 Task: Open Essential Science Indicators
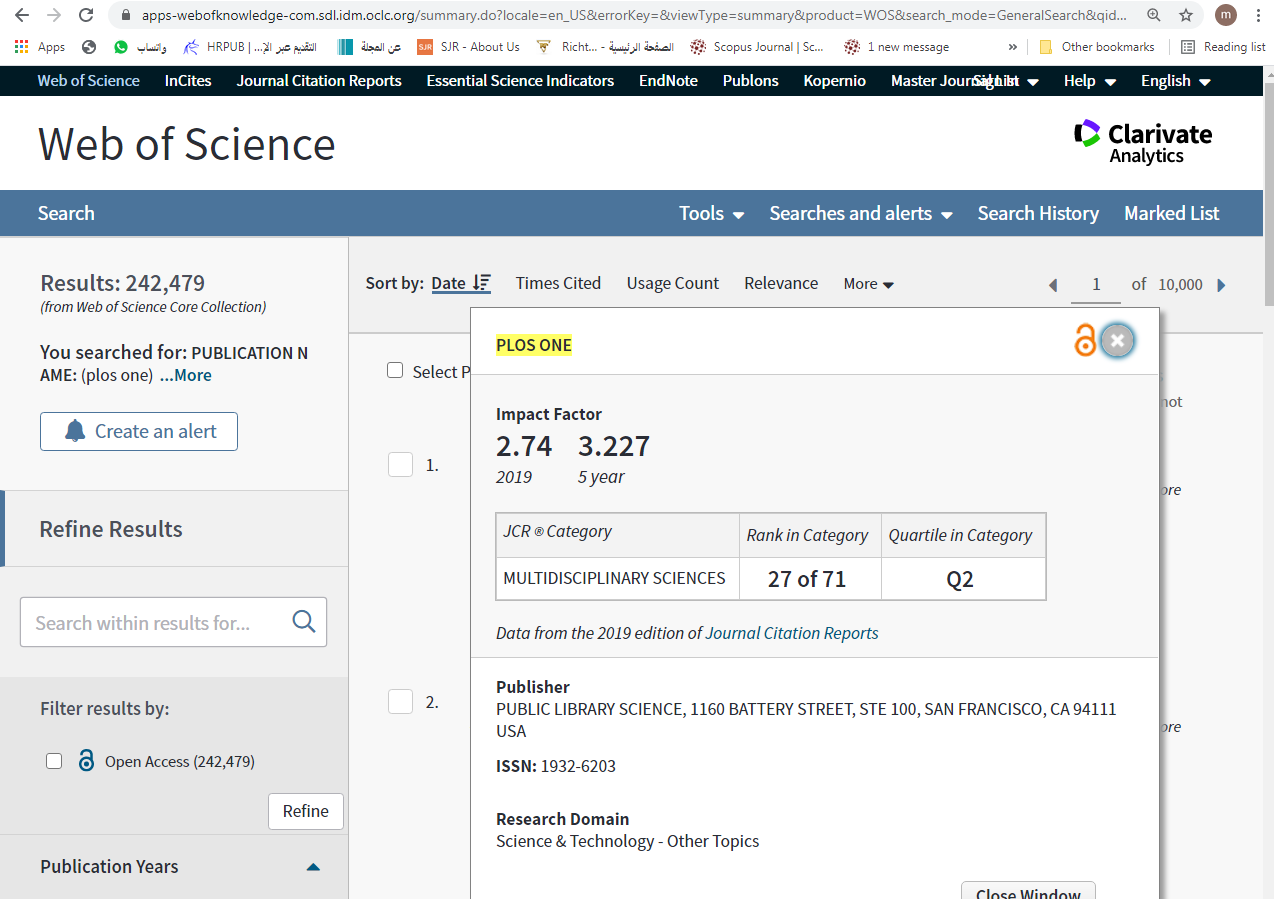520,81
